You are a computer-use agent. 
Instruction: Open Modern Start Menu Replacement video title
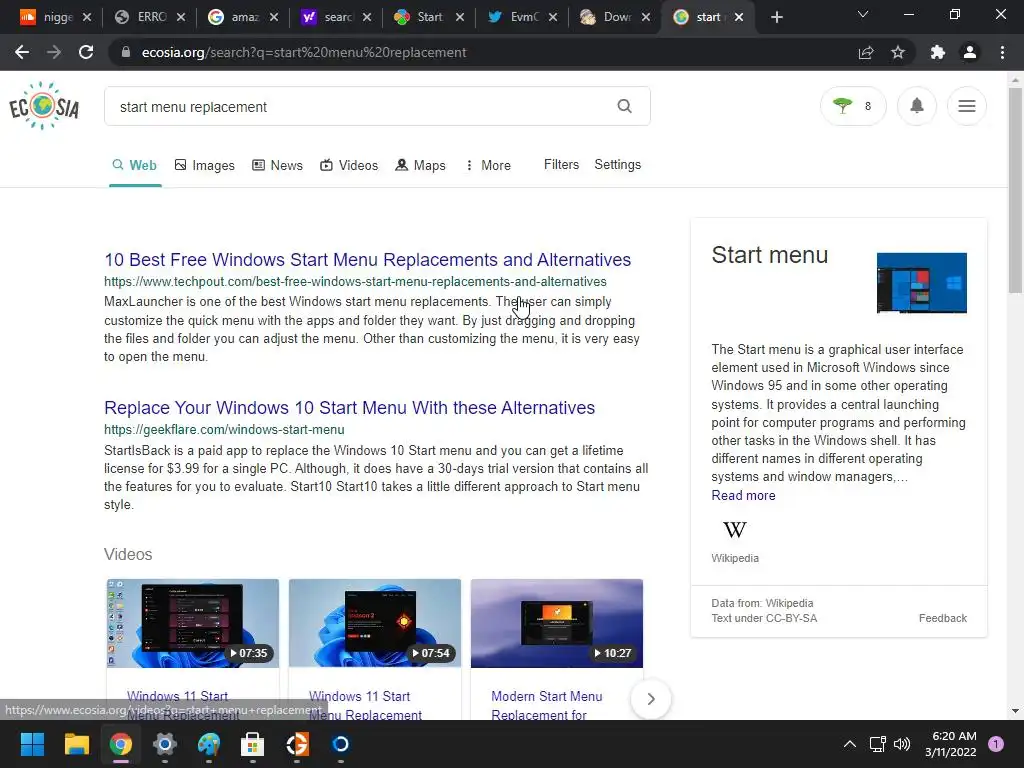tap(547, 705)
